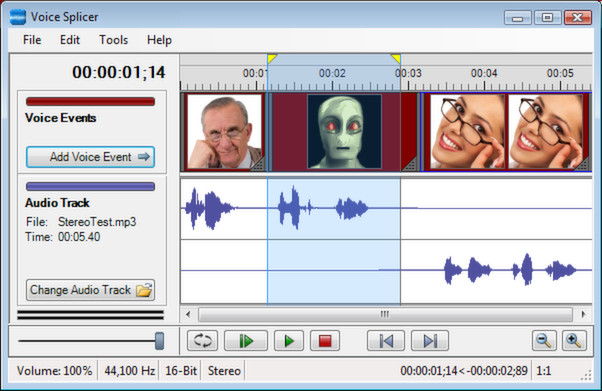
Task: Toggle the loop playback button
Action: tap(202, 340)
